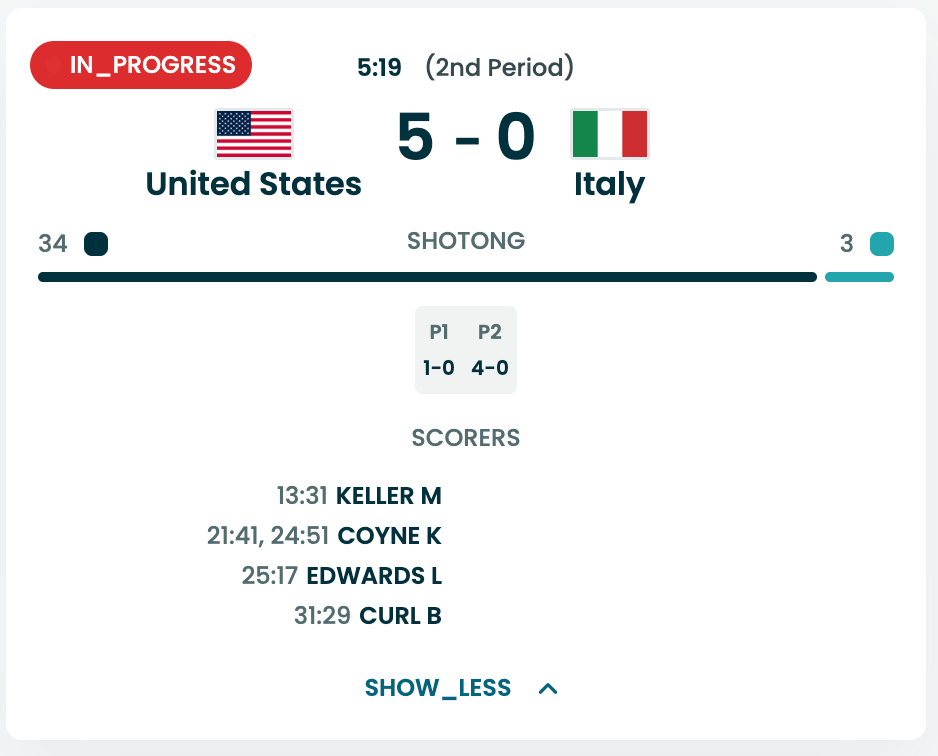Select the P1 period score column
938x756 pixels.
pos(439,350)
